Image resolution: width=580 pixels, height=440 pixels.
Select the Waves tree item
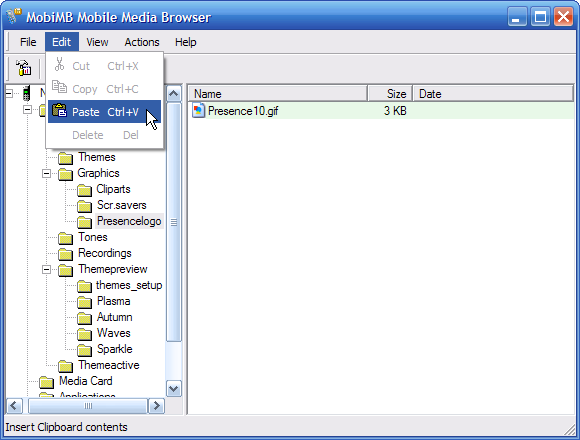pyautogui.click(x=114, y=333)
